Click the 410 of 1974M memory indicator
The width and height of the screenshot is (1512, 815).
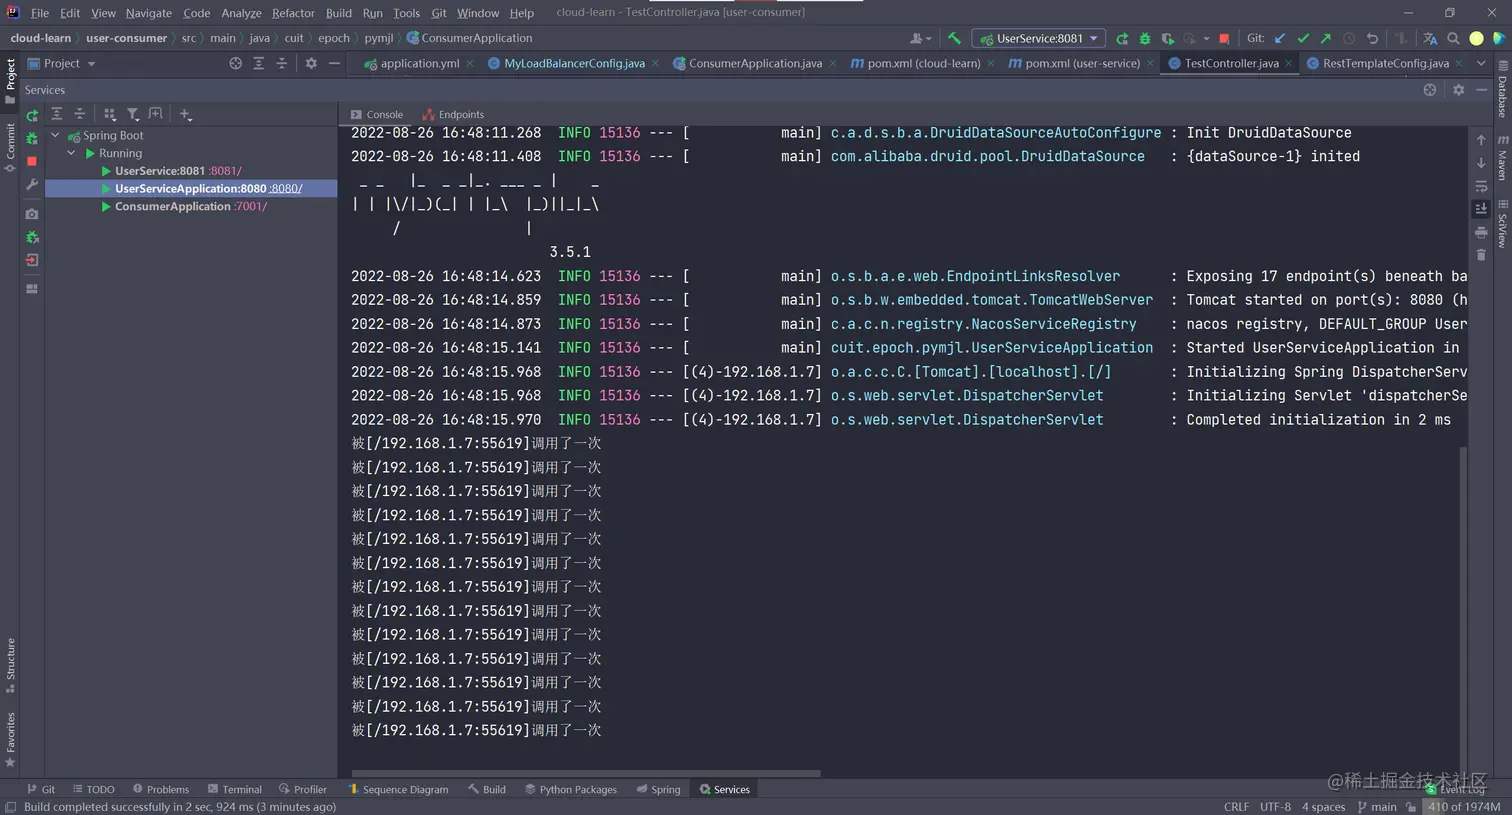[1463, 807]
